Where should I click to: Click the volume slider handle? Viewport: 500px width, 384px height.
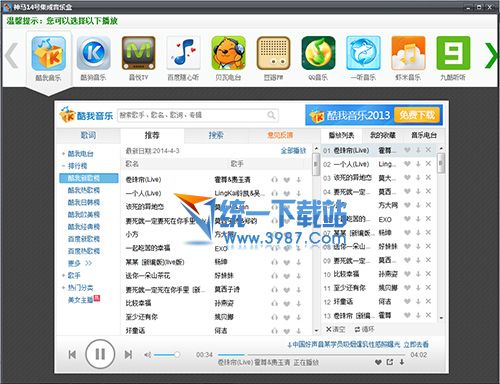tap(177, 355)
